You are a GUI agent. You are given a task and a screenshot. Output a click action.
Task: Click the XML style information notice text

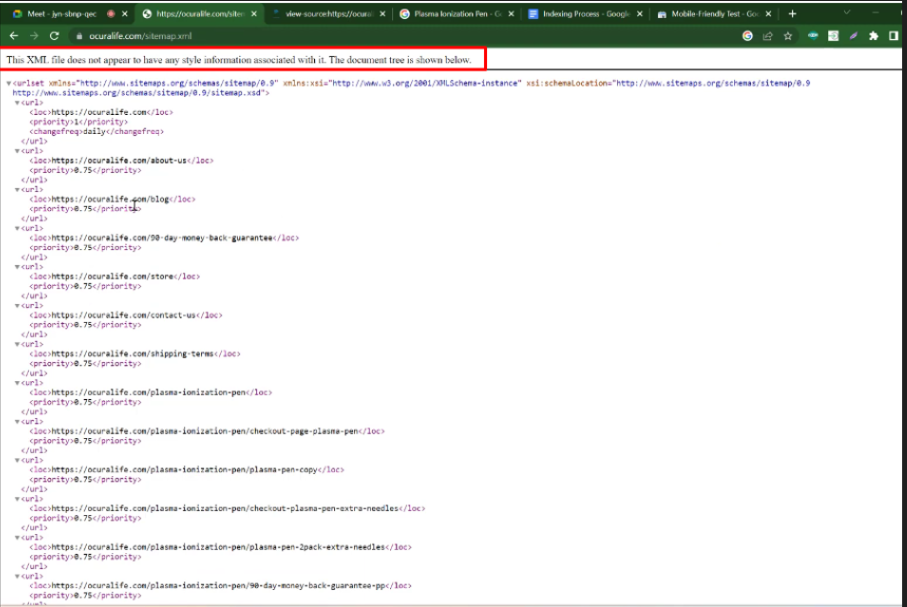coord(239,60)
